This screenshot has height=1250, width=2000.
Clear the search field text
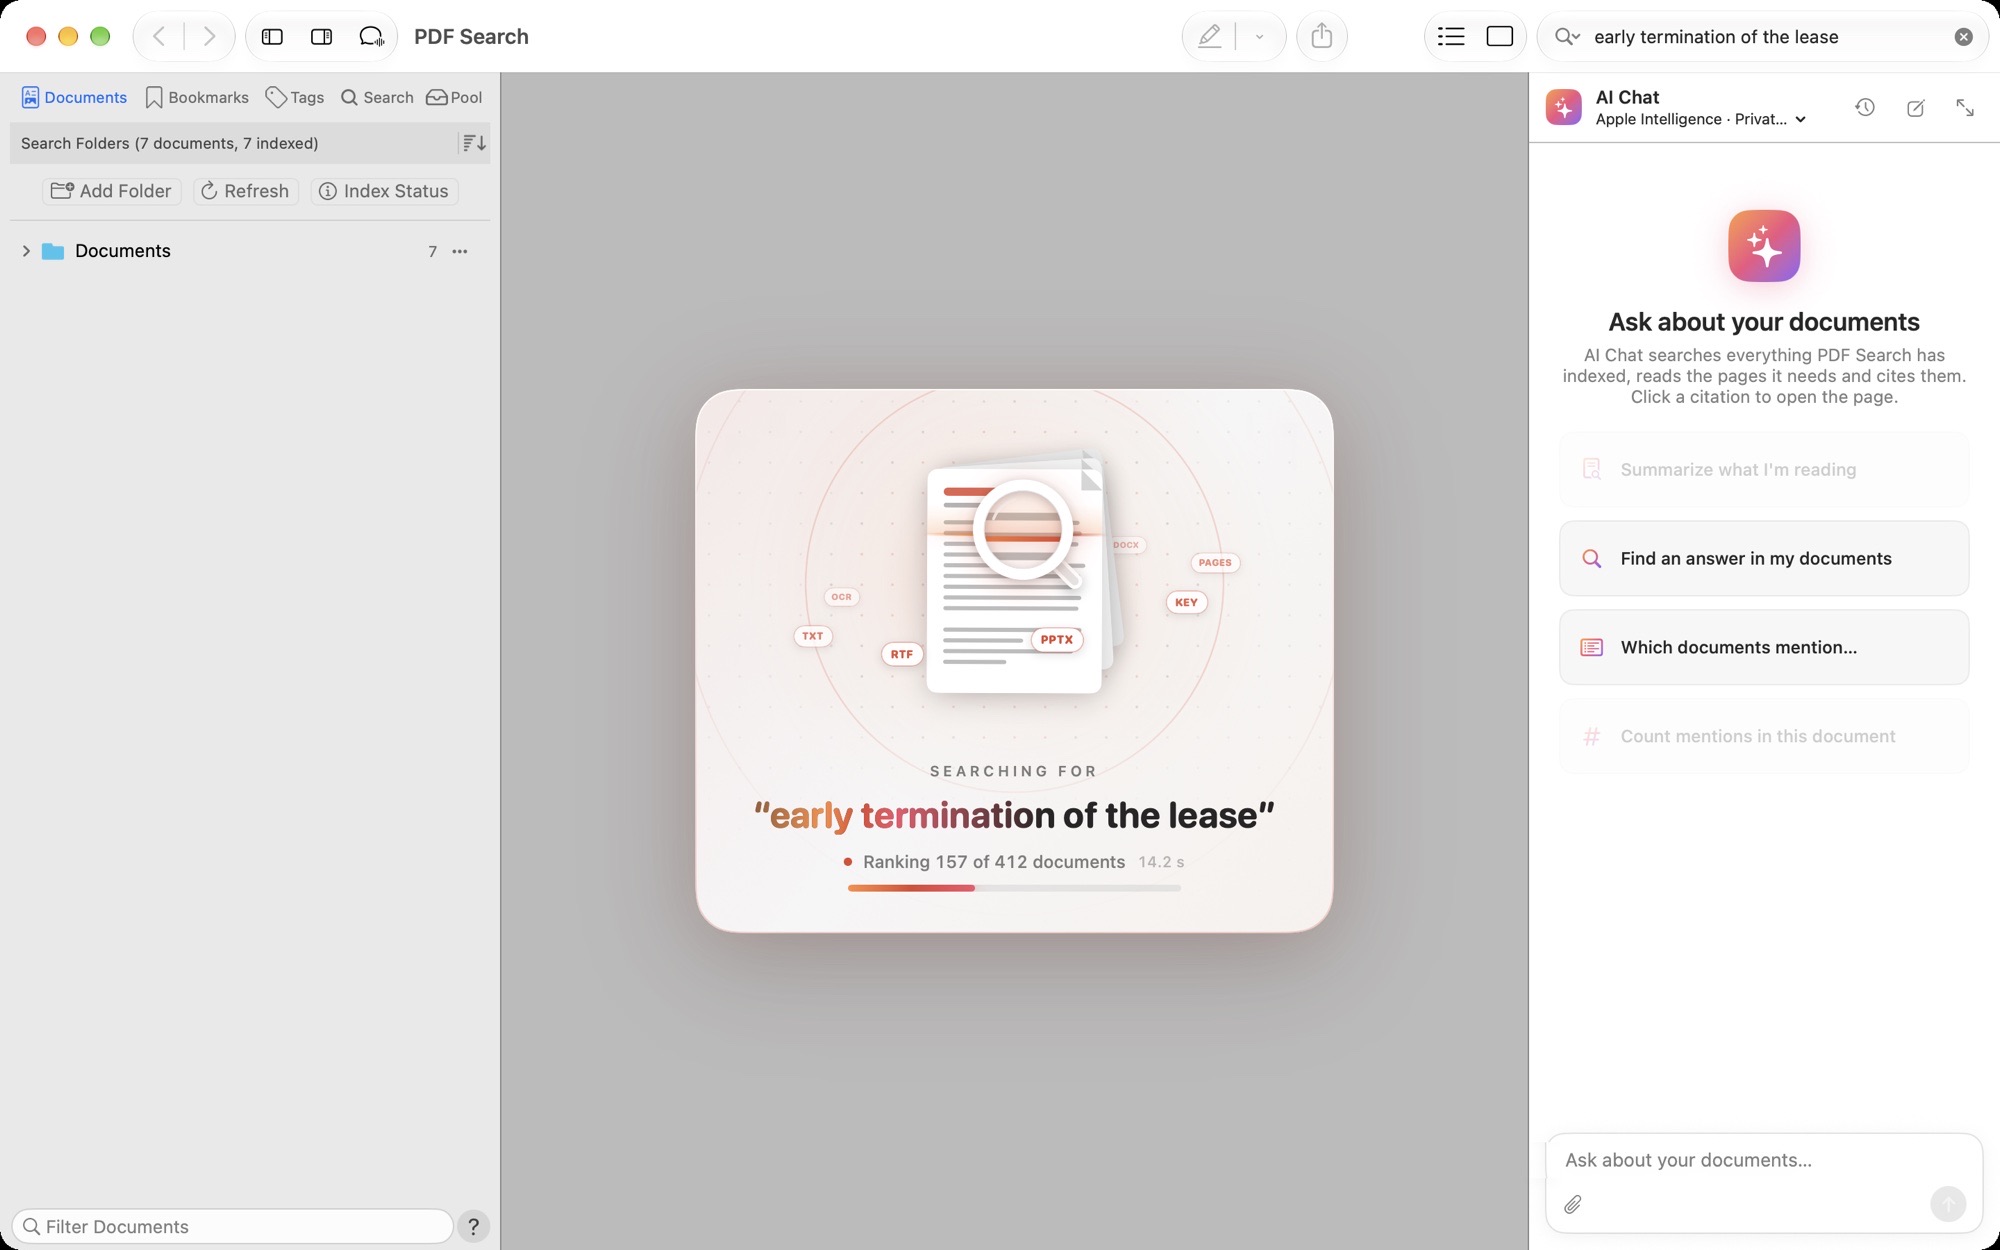1964,37
